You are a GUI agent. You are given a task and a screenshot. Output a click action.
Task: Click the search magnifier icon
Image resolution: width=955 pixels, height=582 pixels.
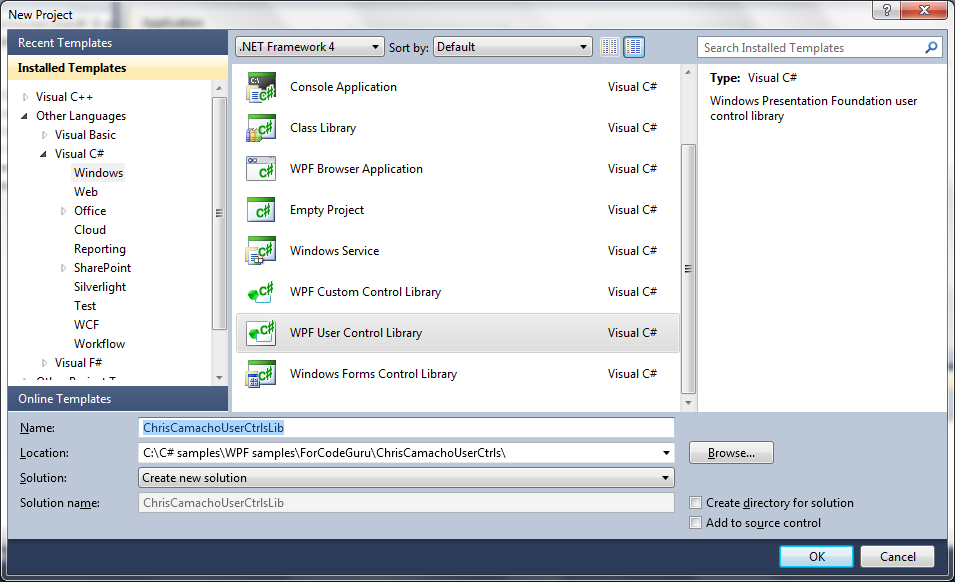tap(931, 47)
